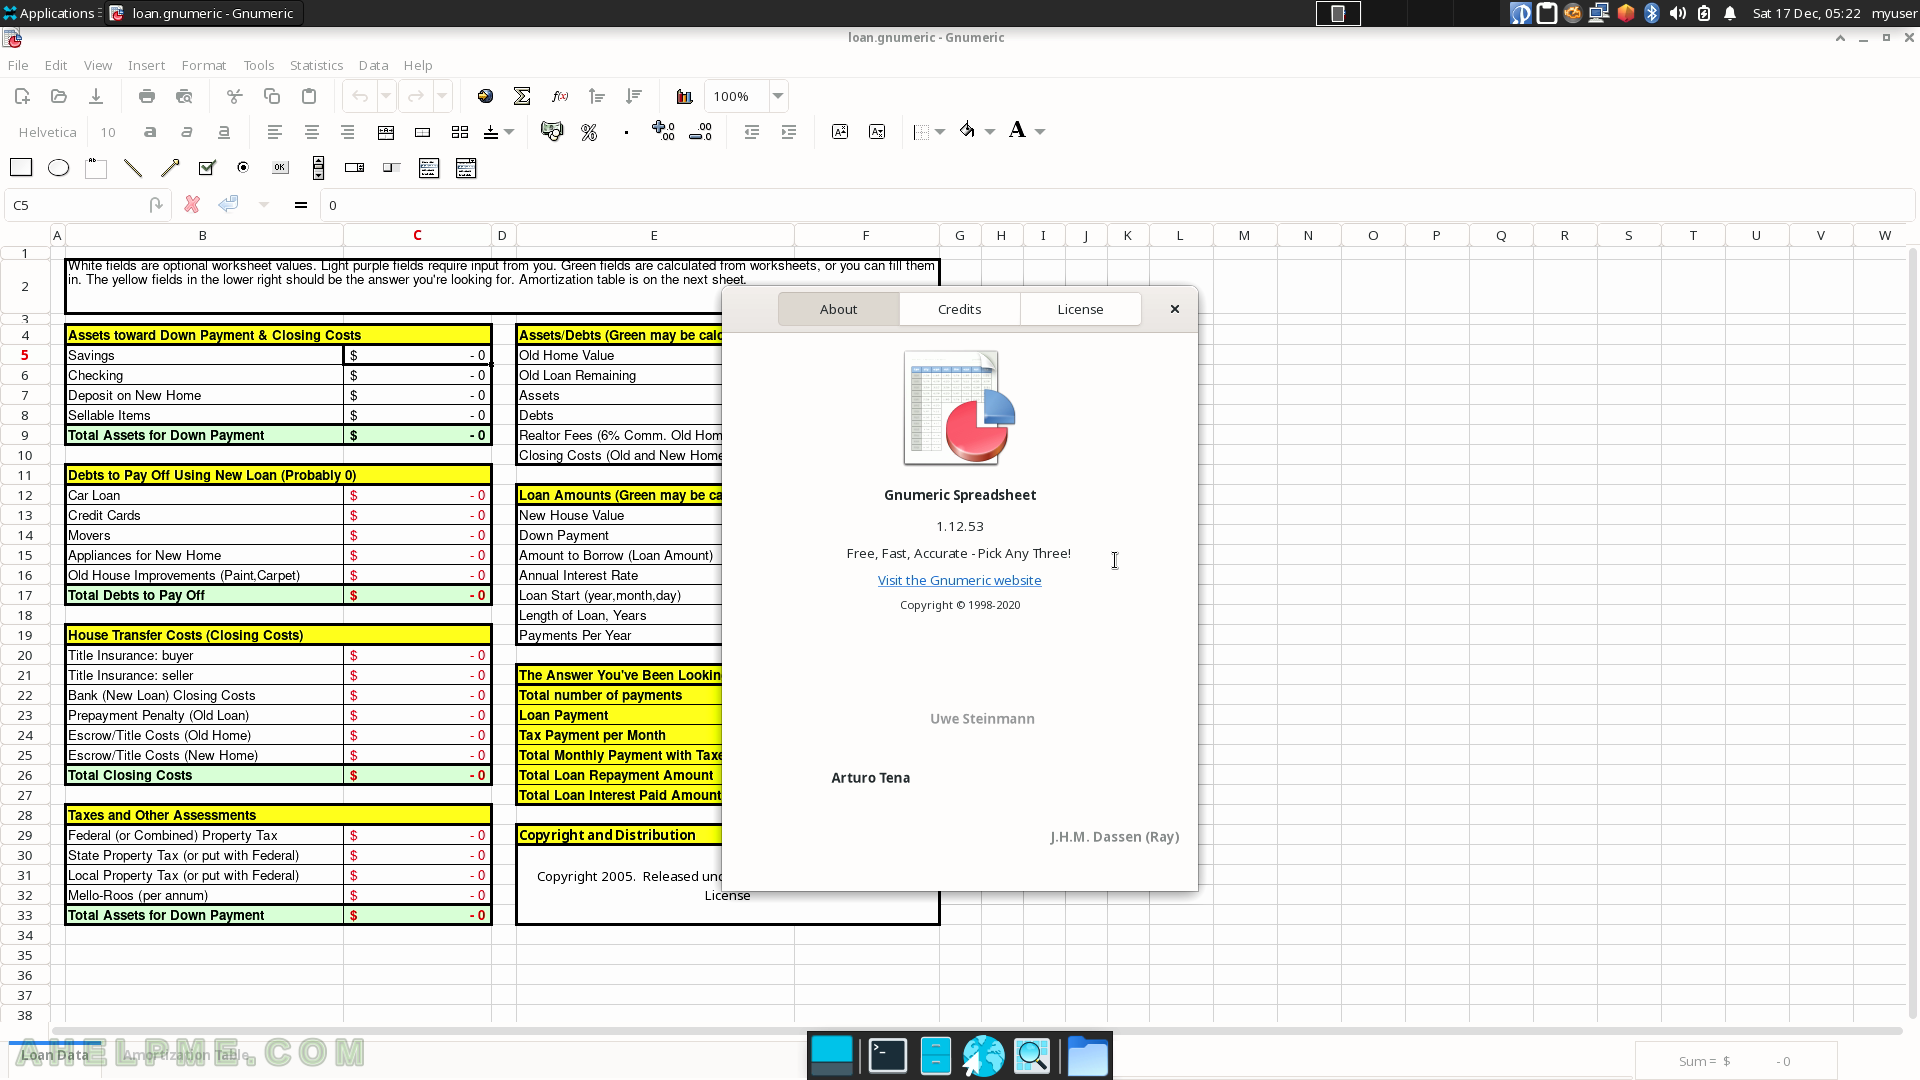Screen dimensions: 1920x1080
Task: Cancel cell edit with red X
Action: click(192, 204)
